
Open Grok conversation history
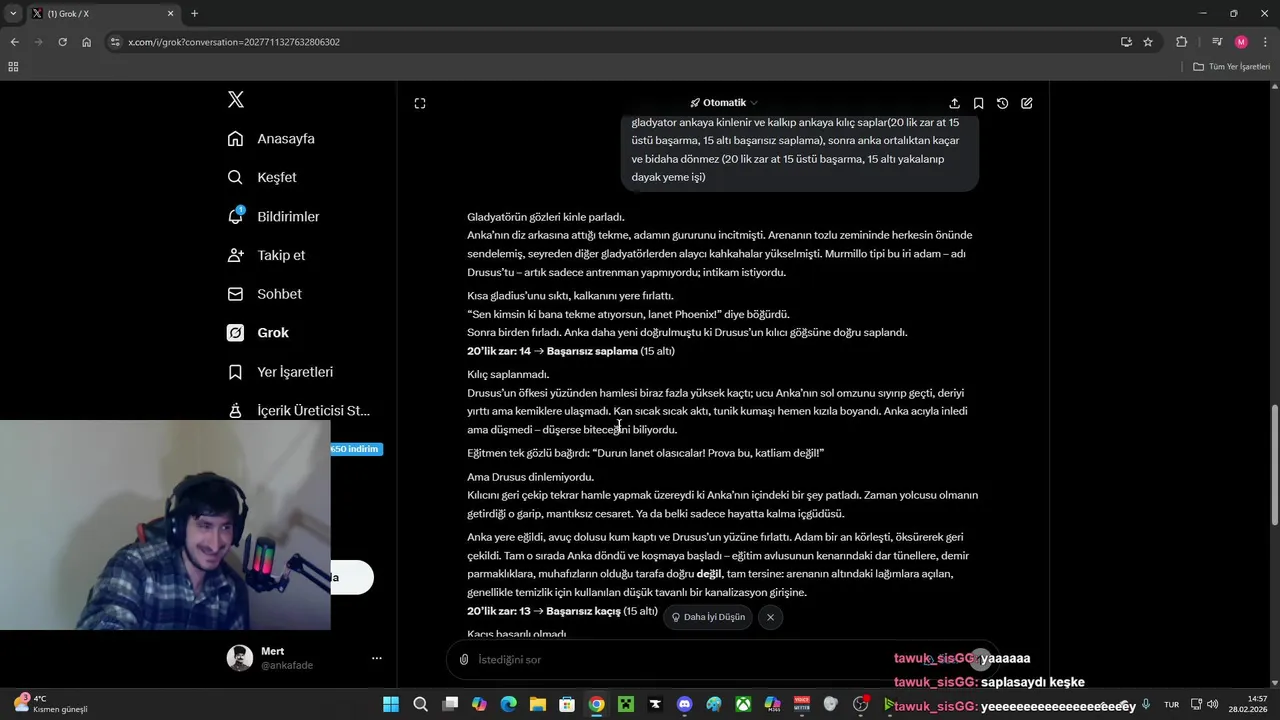click(1002, 103)
